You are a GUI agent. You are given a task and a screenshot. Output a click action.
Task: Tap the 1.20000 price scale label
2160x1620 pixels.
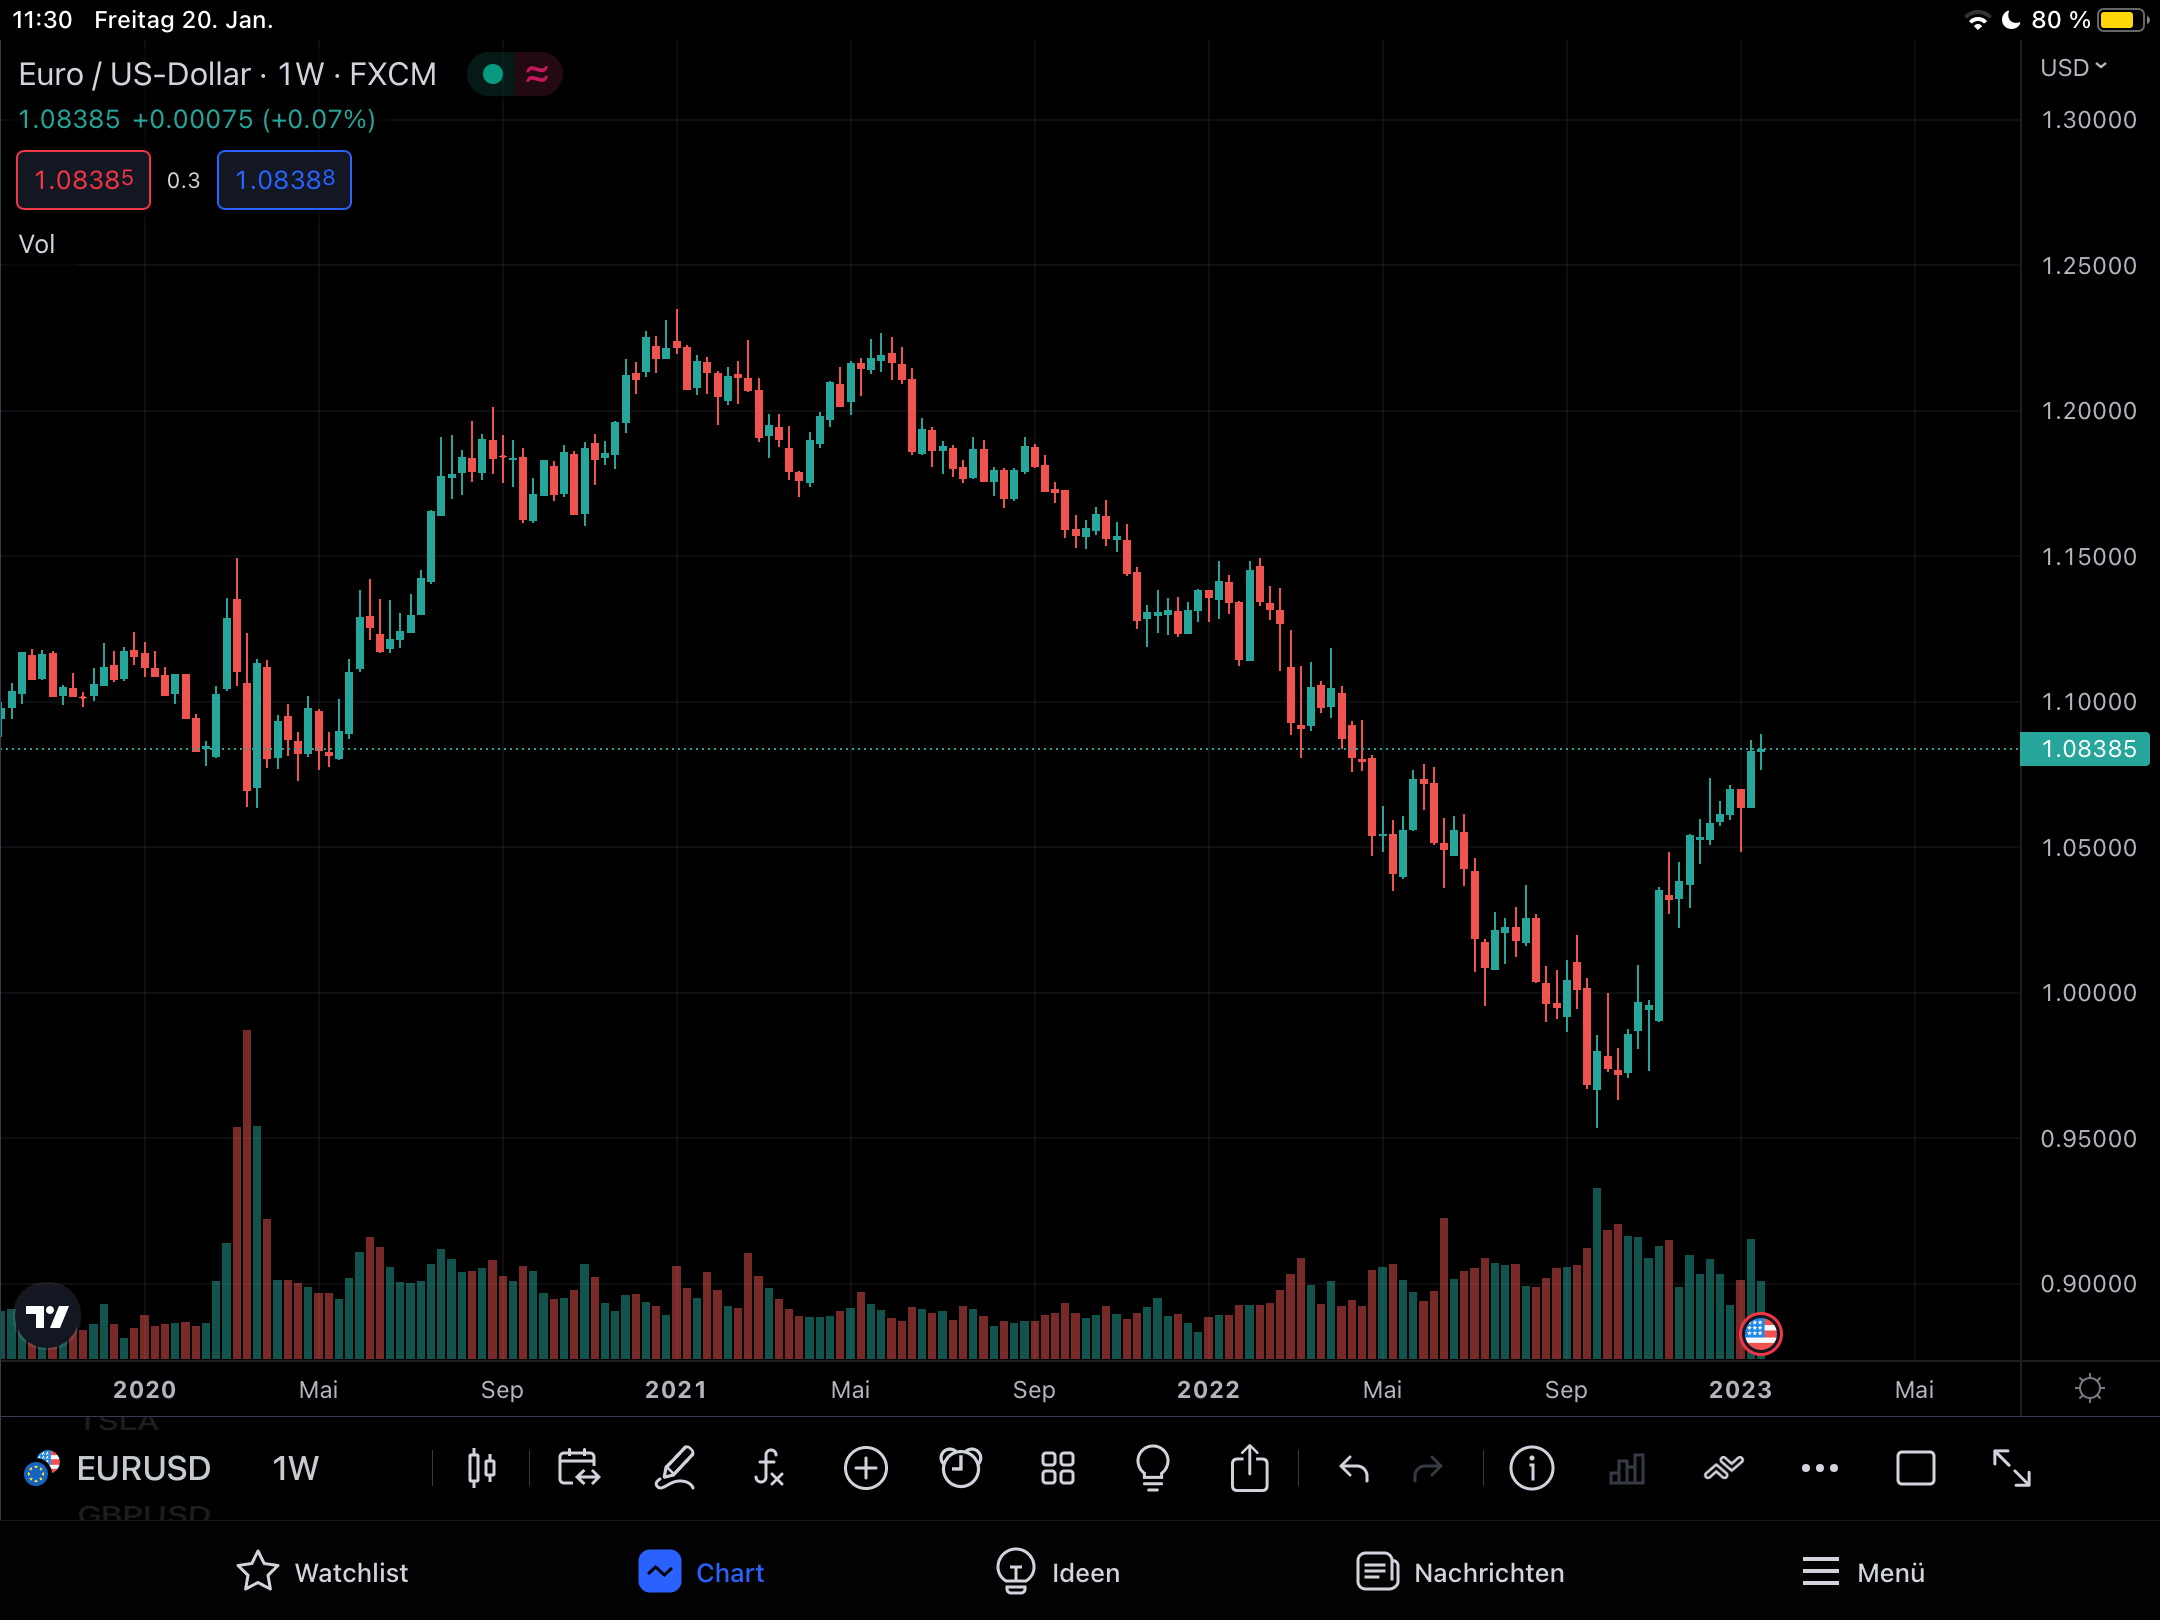2088,411
